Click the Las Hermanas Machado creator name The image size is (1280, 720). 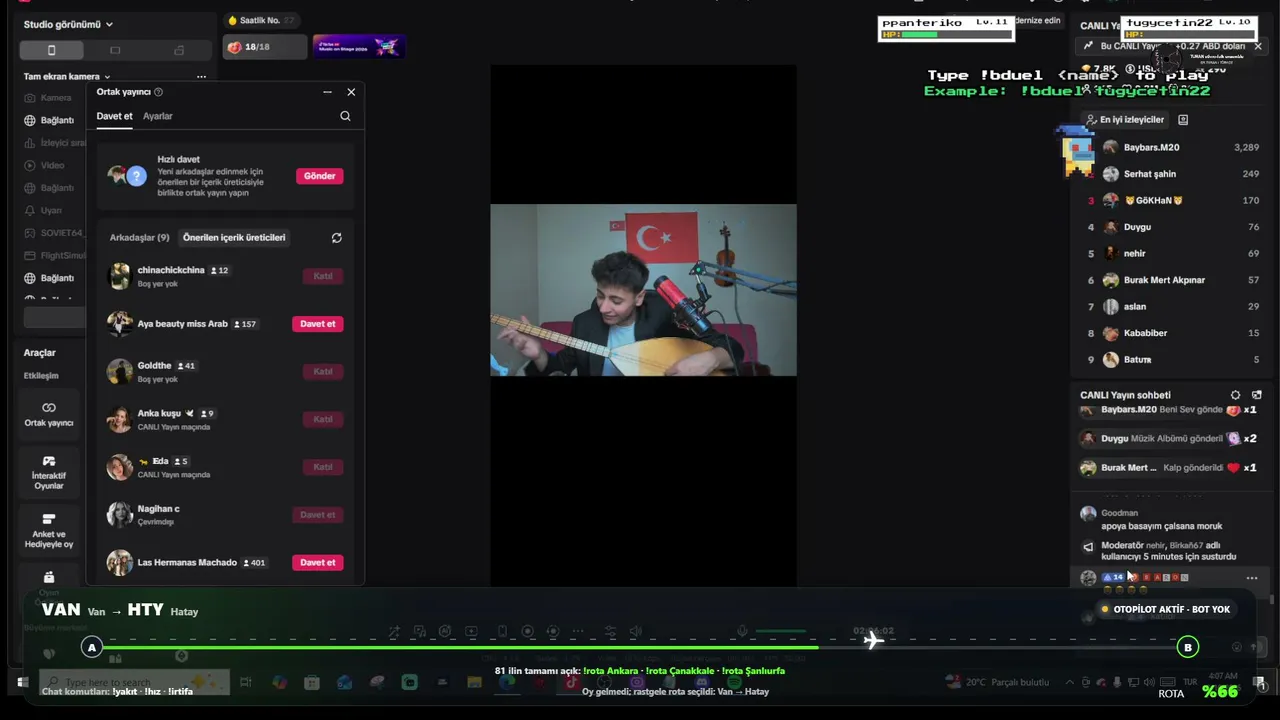187,562
